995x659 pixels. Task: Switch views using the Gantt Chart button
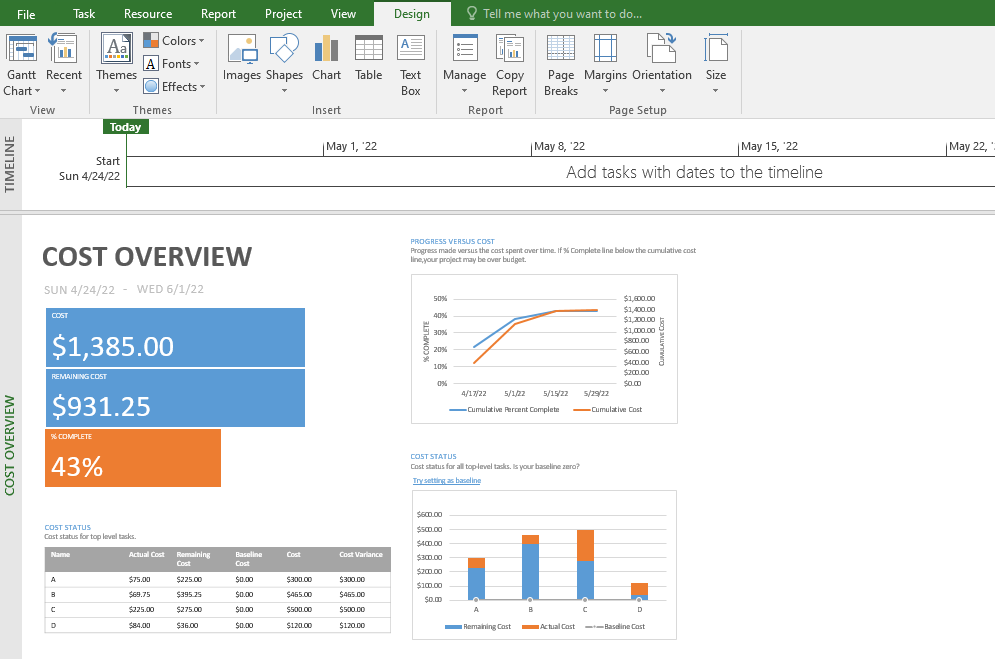pyautogui.click(x=21, y=62)
